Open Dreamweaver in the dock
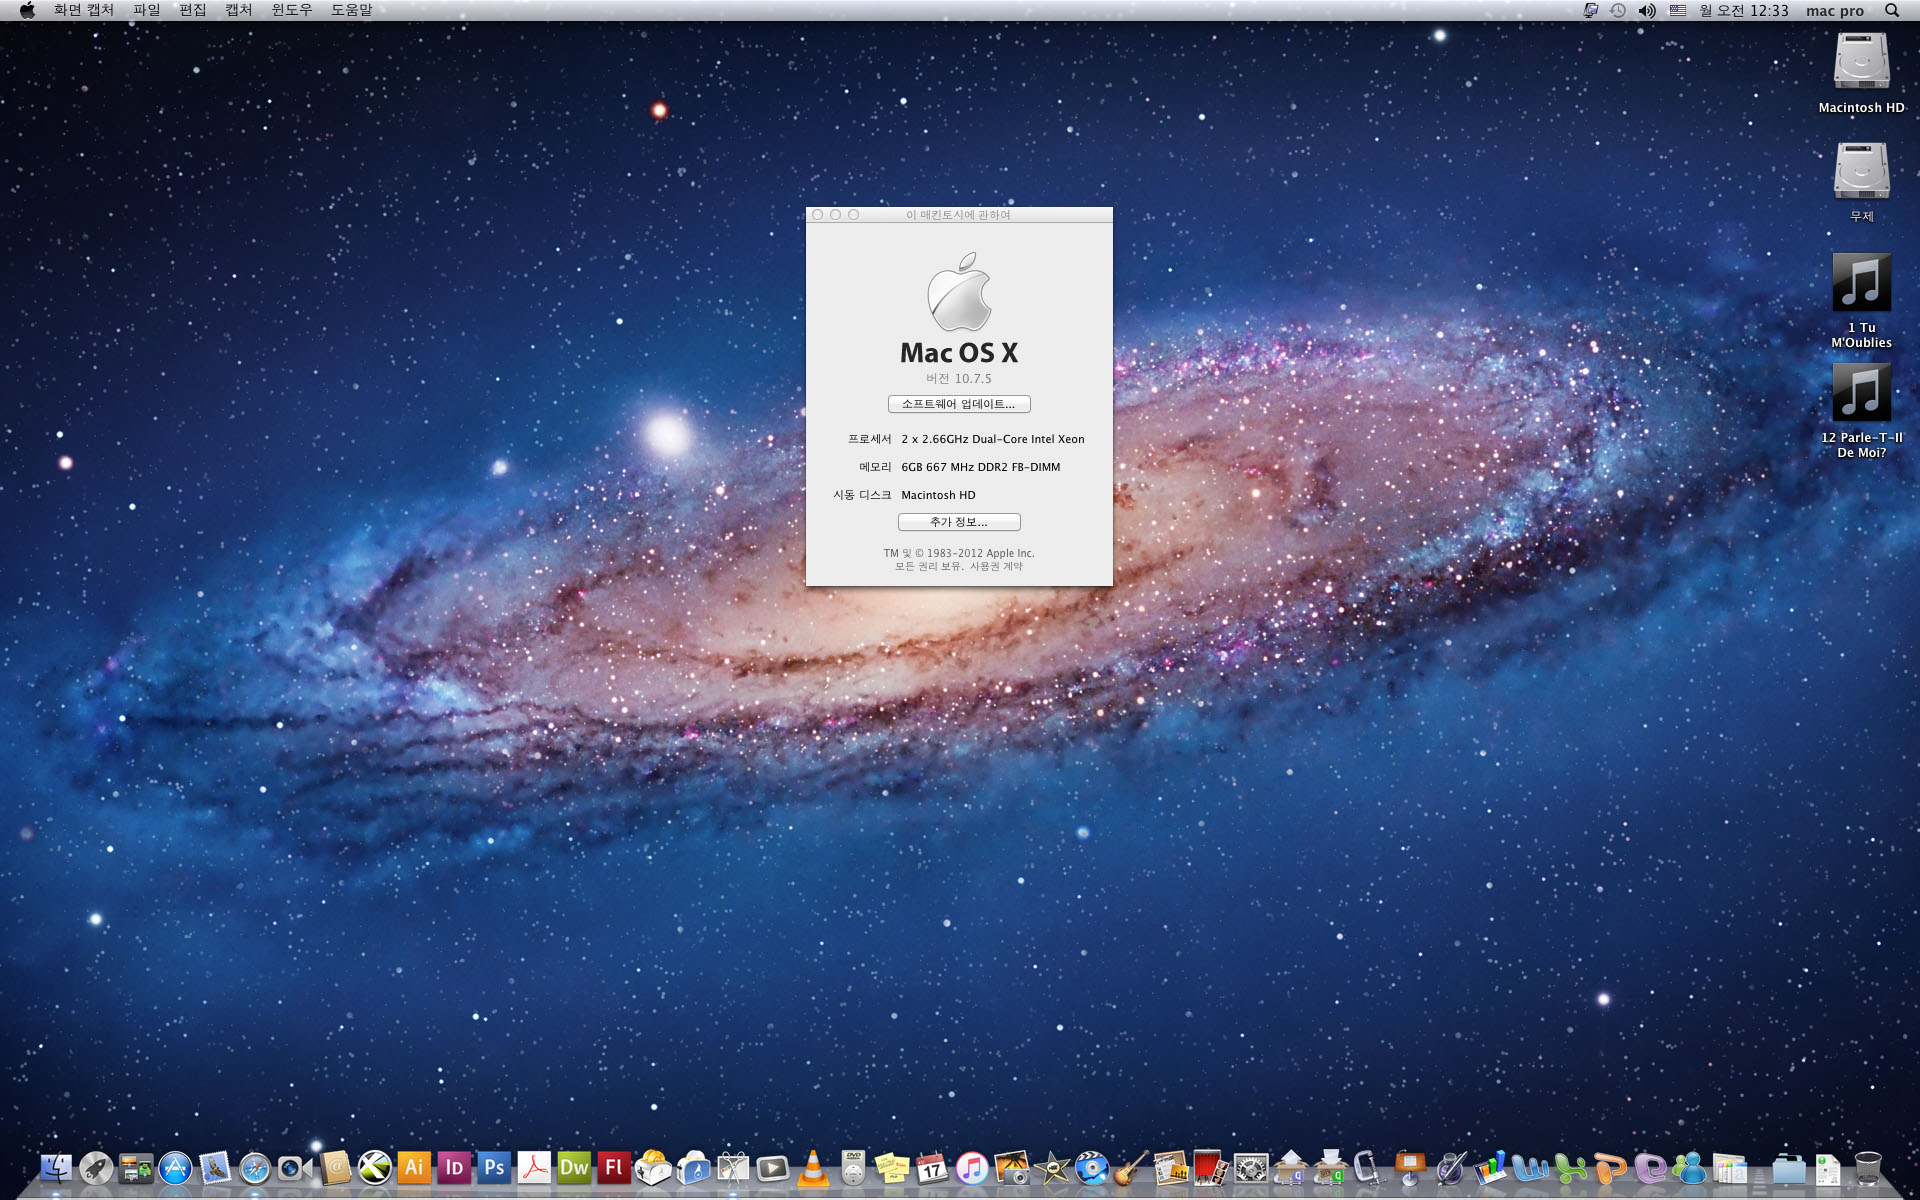Viewport: 1920px width, 1200px height. (574, 1167)
